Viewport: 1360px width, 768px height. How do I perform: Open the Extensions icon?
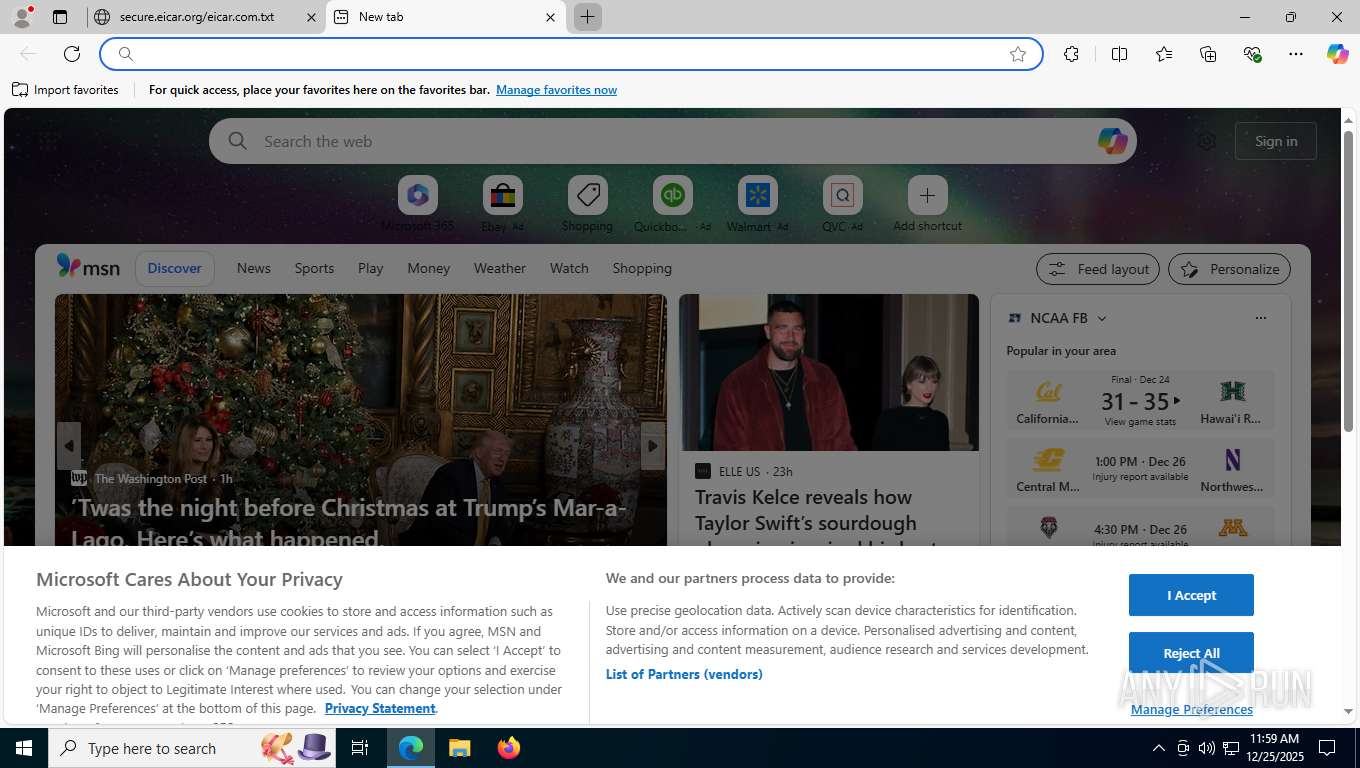click(1071, 54)
